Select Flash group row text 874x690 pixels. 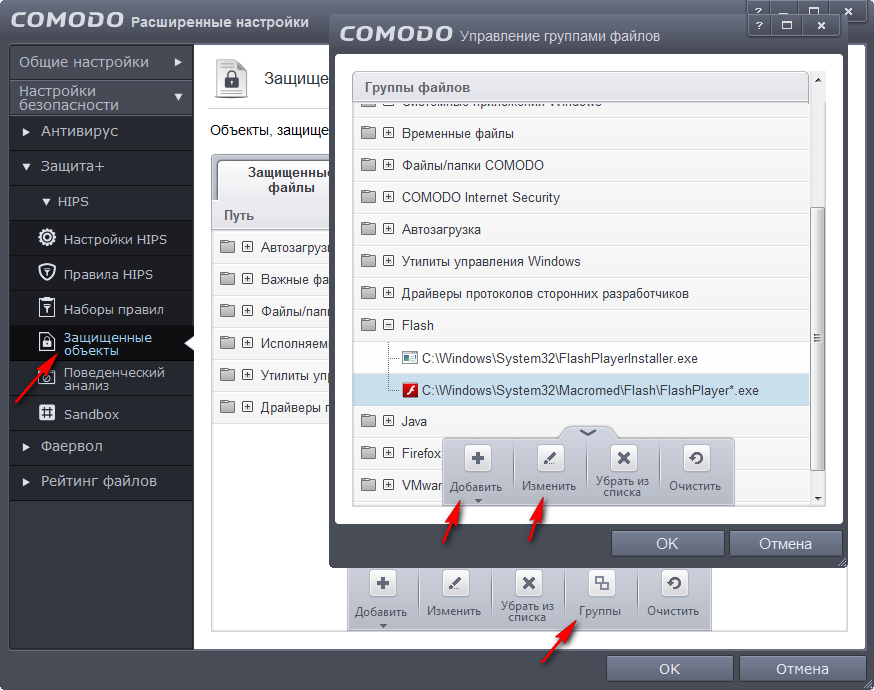click(417, 325)
